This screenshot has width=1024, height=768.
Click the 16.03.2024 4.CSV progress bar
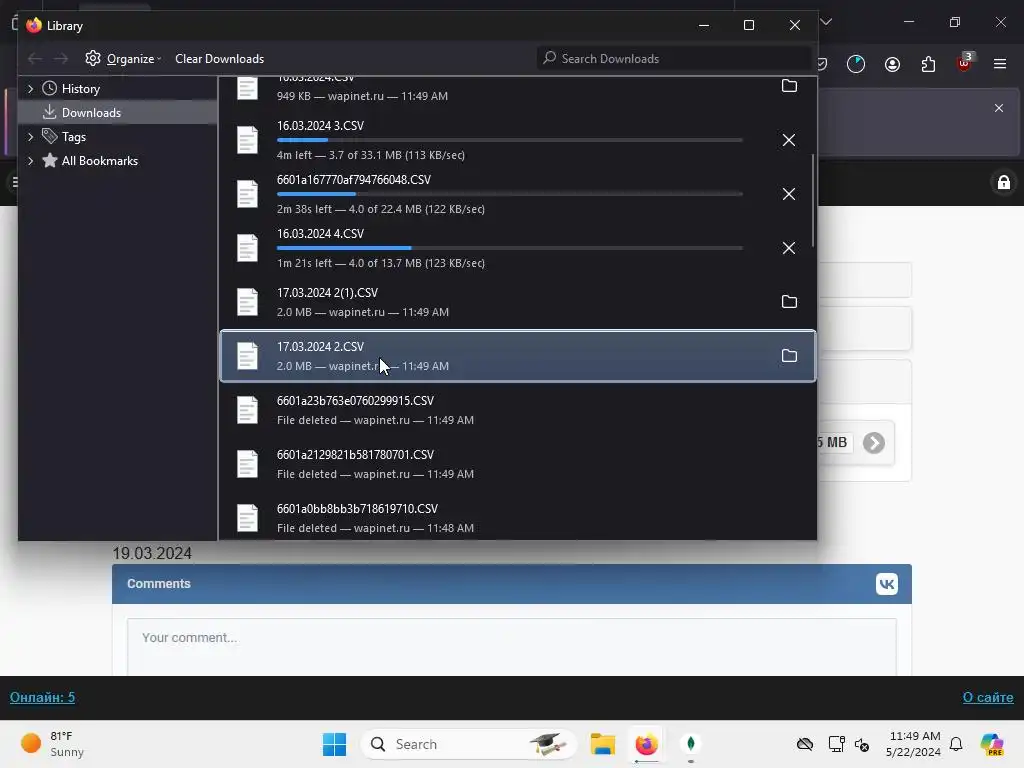pyautogui.click(x=509, y=248)
